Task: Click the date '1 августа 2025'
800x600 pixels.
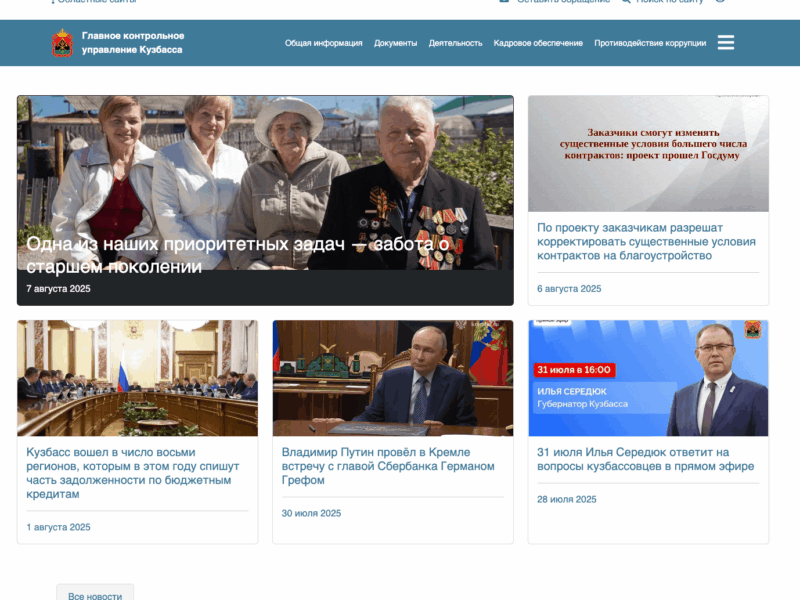Action: [58, 527]
